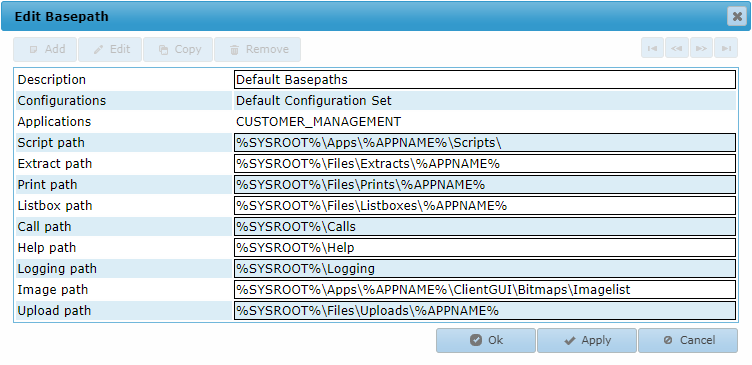
Task: Click the Help path label
Action: coord(47,248)
